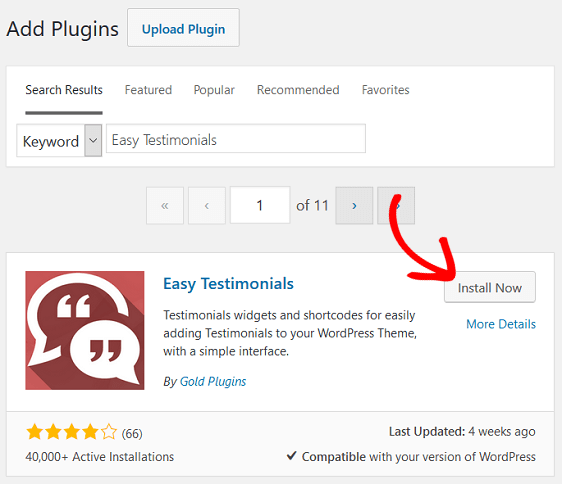
Task: Click Install Now for Easy Testimonials
Action: [x=490, y=288]
